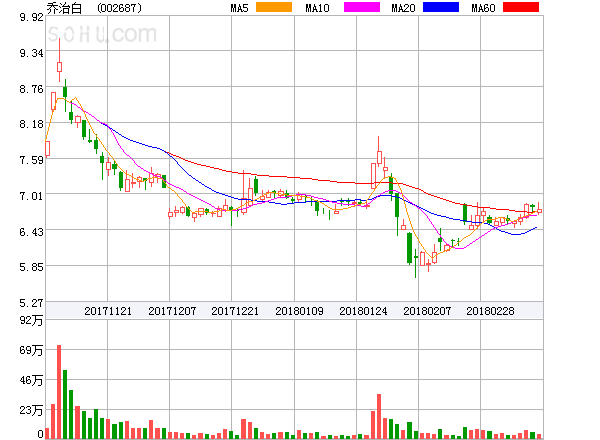Screen dimensions: 600x440
Task: Click the orange MA5 legend swatch
Action: tap(274, 7)
